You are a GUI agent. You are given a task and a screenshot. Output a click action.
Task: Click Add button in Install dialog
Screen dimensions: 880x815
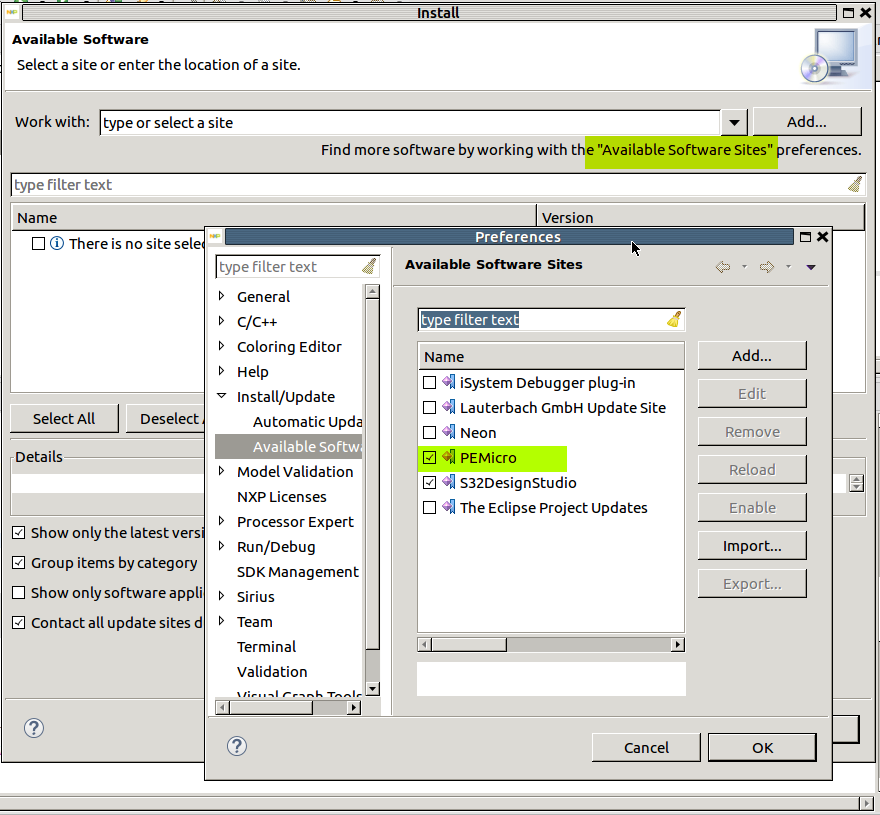coord(806,122)
